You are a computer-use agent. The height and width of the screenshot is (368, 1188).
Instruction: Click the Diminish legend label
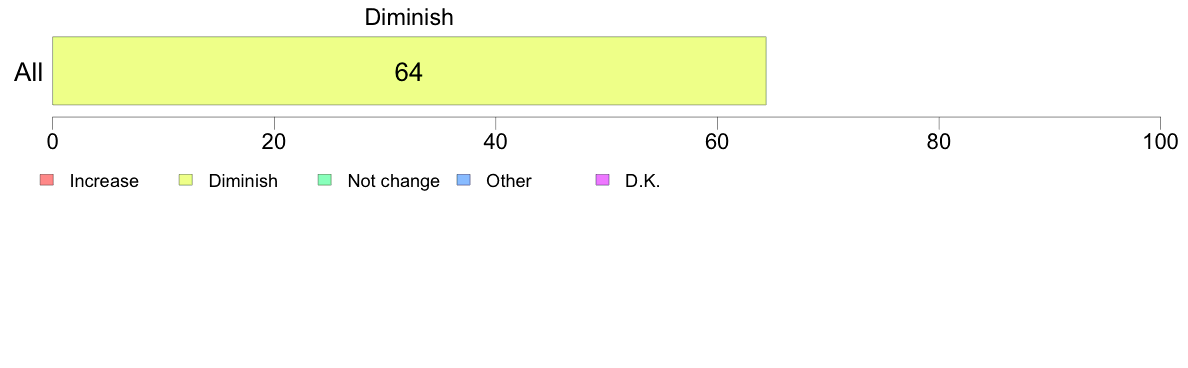(243, 181)
